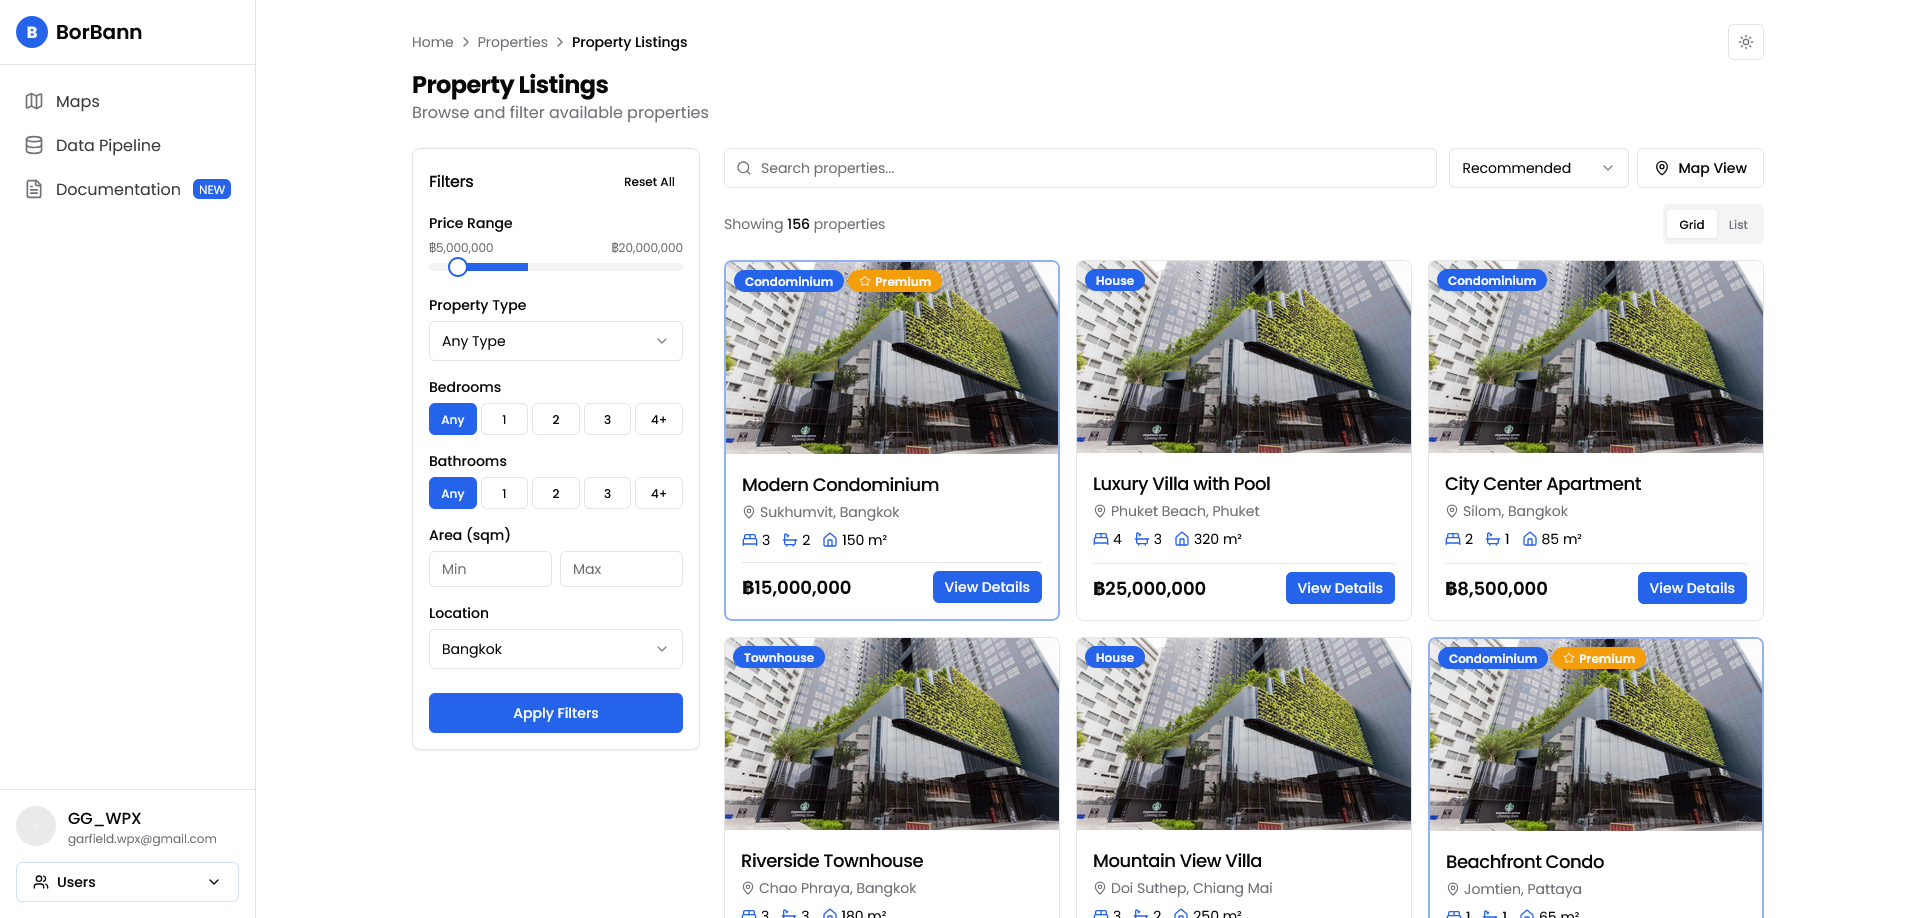Click the Documentation file icon
1919x918 pixels.
(x=34, y=189)
